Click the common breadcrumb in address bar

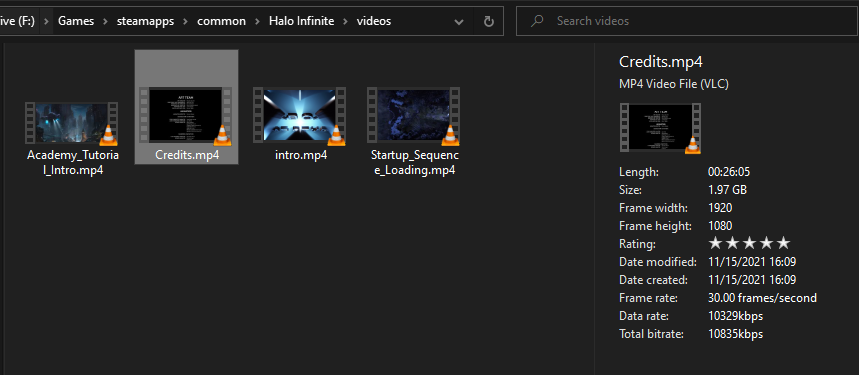point(221,21)
